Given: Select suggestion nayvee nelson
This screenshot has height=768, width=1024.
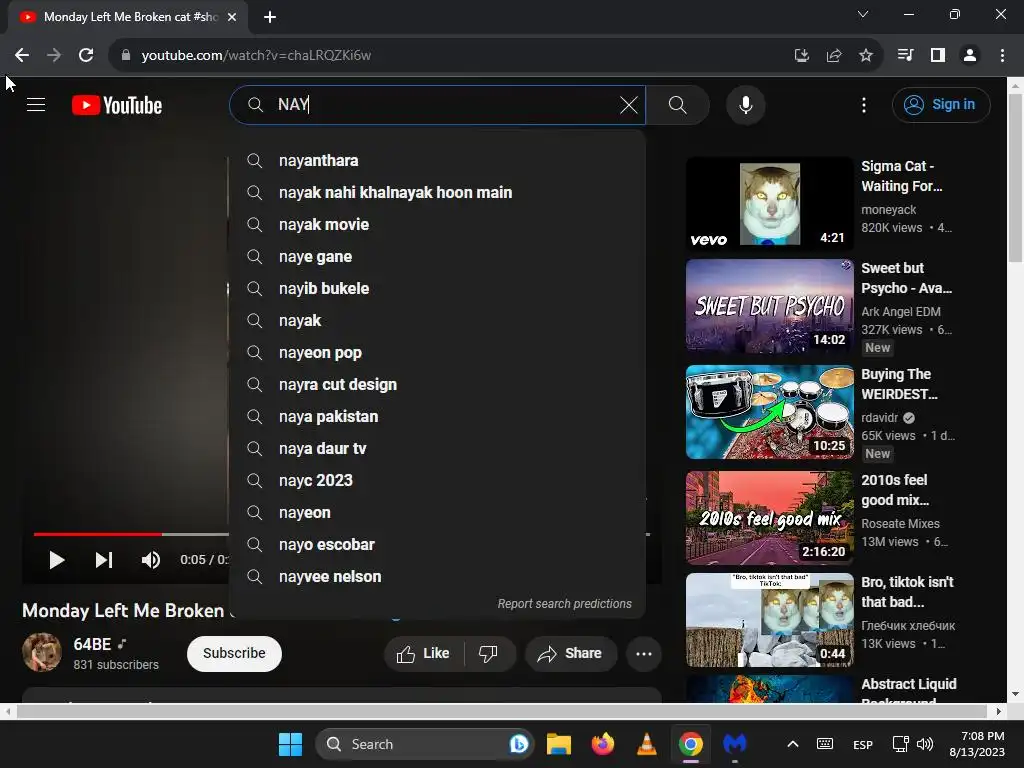Looking at the screenshot, I should pyautogui.click(x=438, y=577).
